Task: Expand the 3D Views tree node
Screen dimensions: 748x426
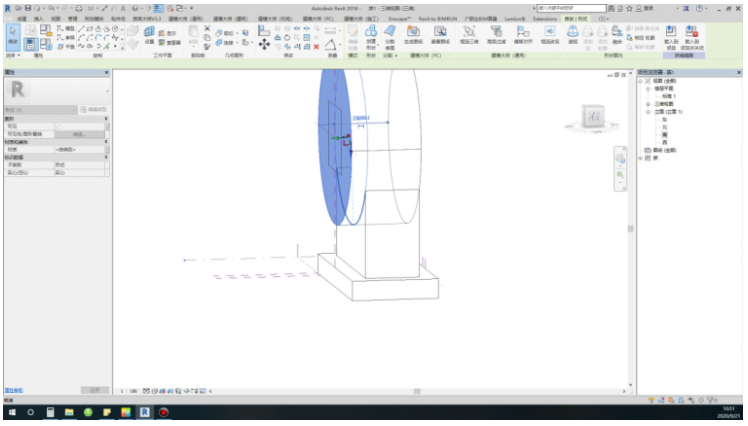Action: 648,104
